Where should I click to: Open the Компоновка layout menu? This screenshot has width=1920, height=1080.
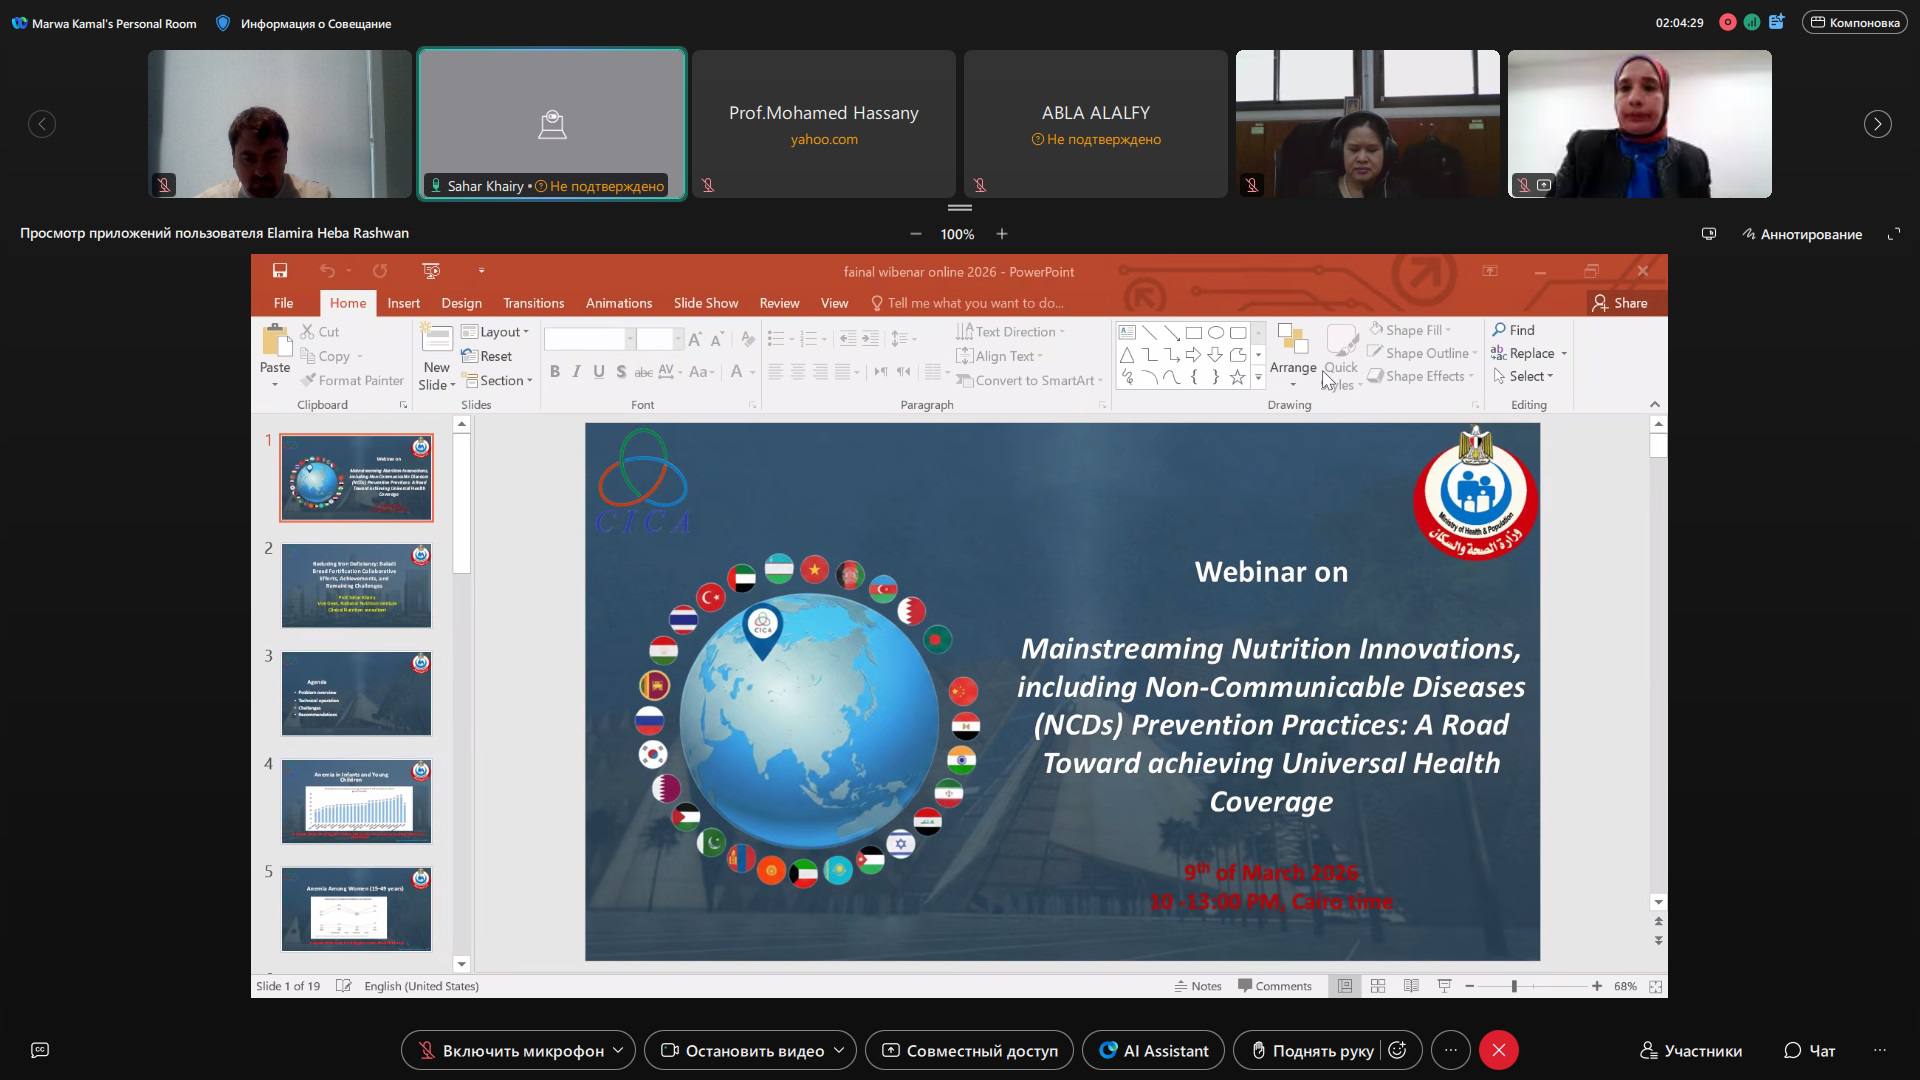[1853, 22]
